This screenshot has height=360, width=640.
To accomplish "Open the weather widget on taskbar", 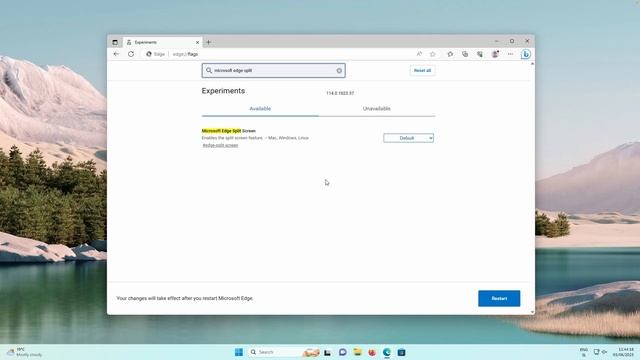I will [x=24, y=352].
